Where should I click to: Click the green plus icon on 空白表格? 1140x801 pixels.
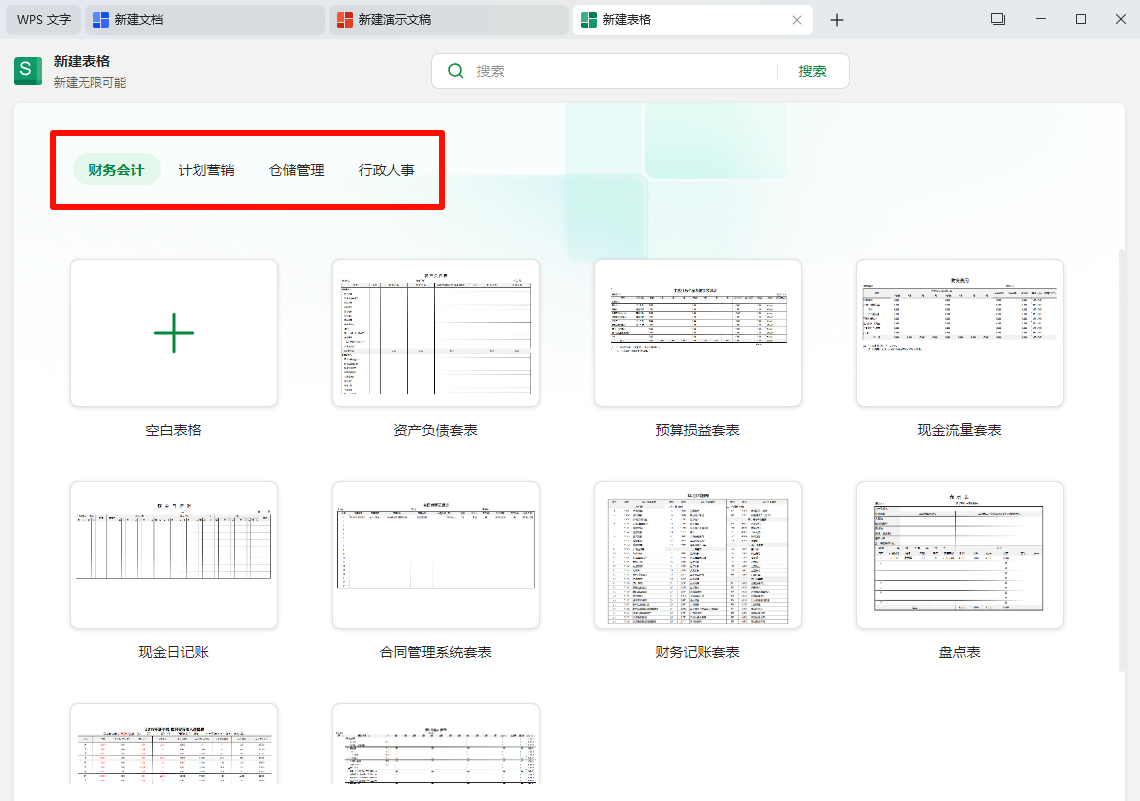point(173,332)
